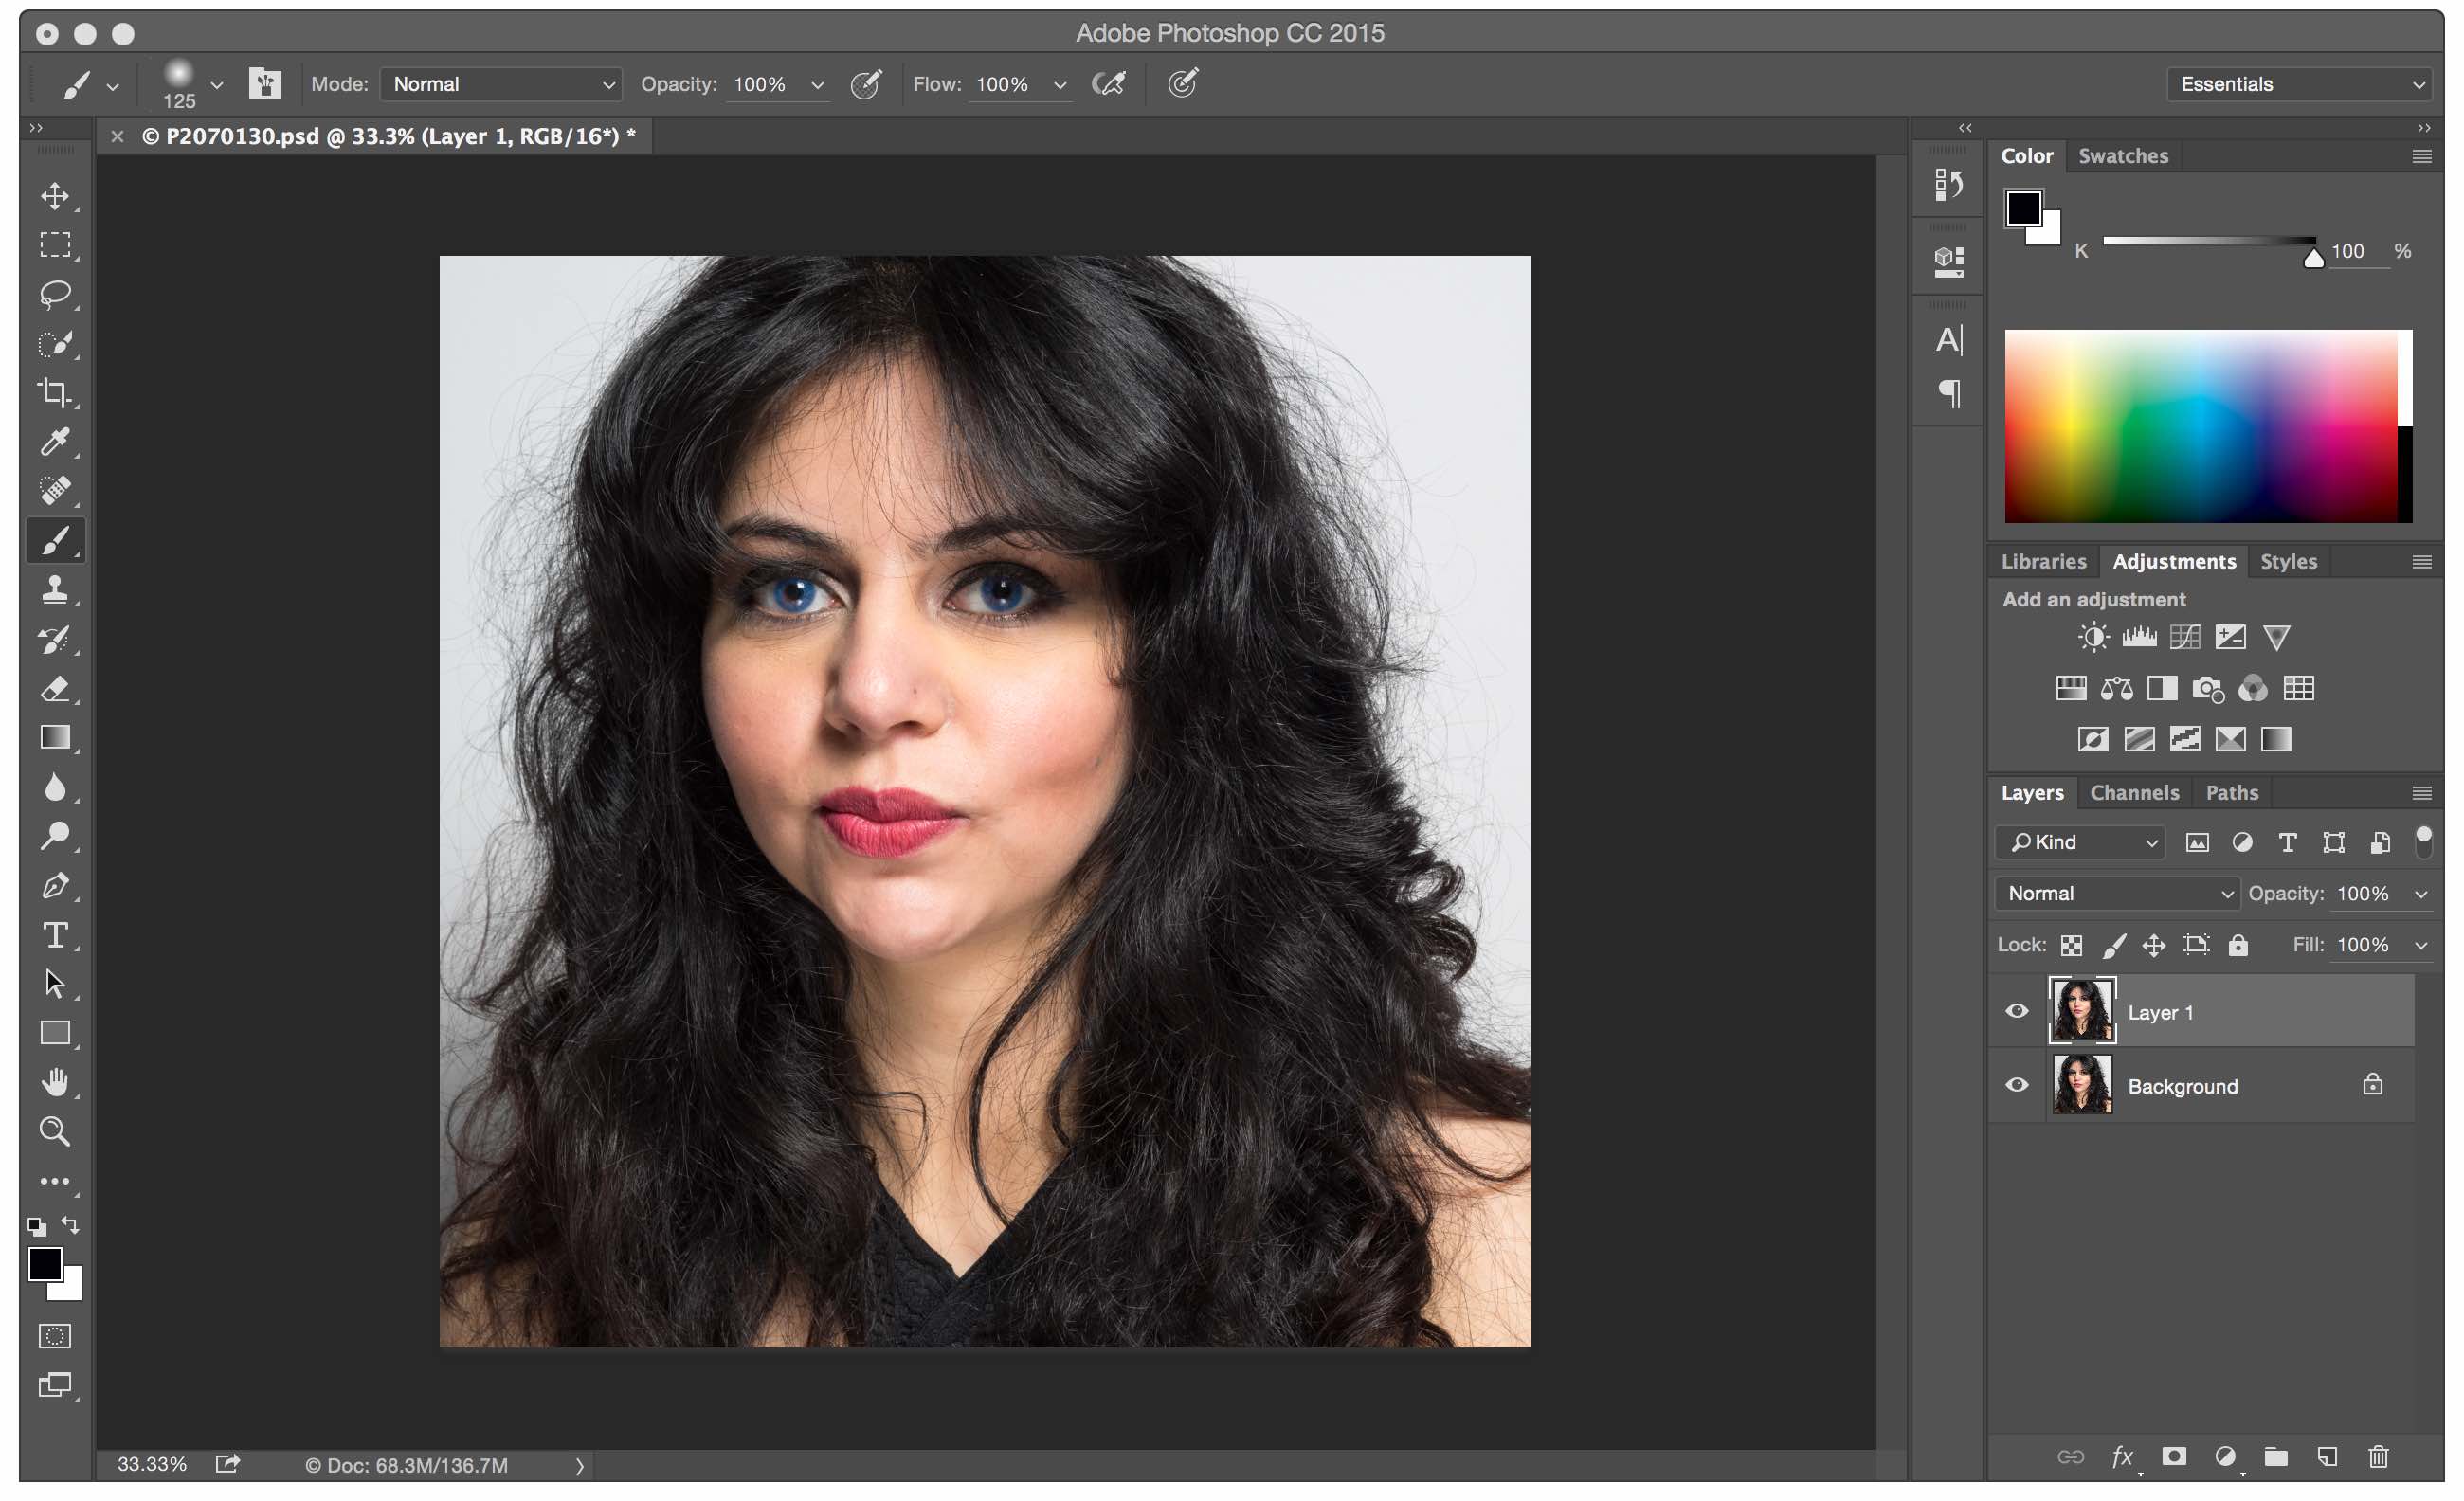Activate the Horizontal Type tool

[55, 936]
